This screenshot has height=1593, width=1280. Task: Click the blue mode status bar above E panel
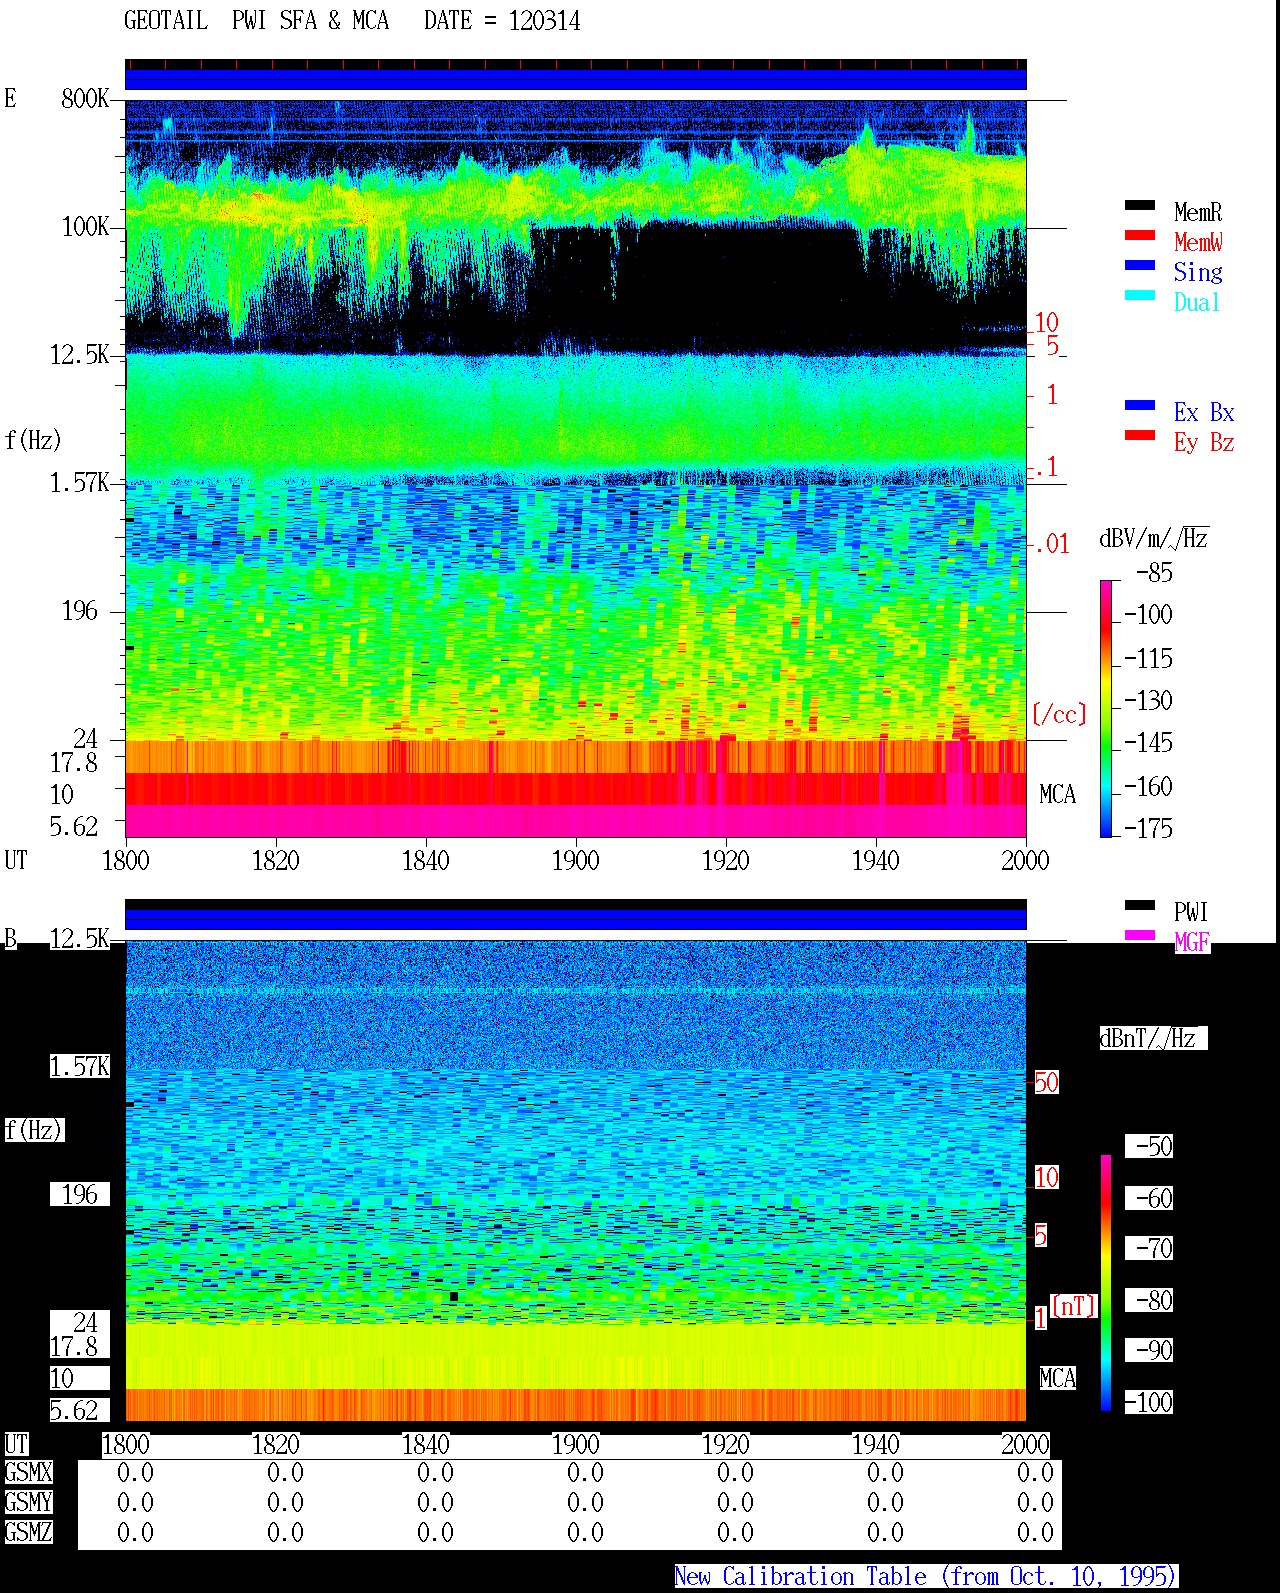[x=576, y=78]
